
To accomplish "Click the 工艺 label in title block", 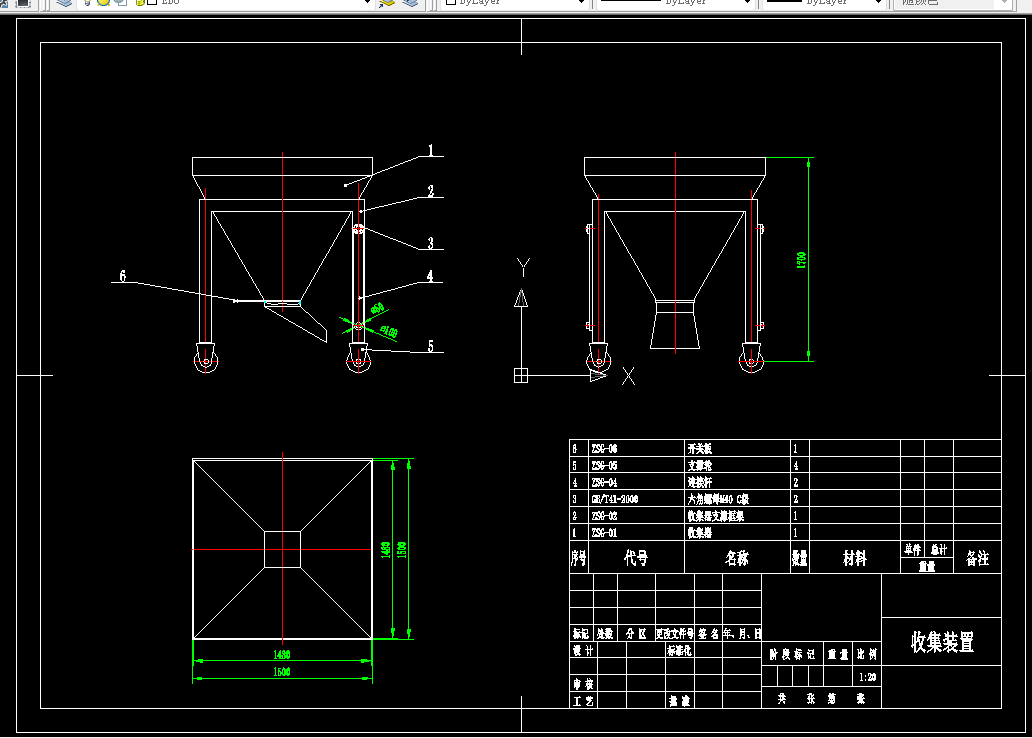I will tap(583, 701).
